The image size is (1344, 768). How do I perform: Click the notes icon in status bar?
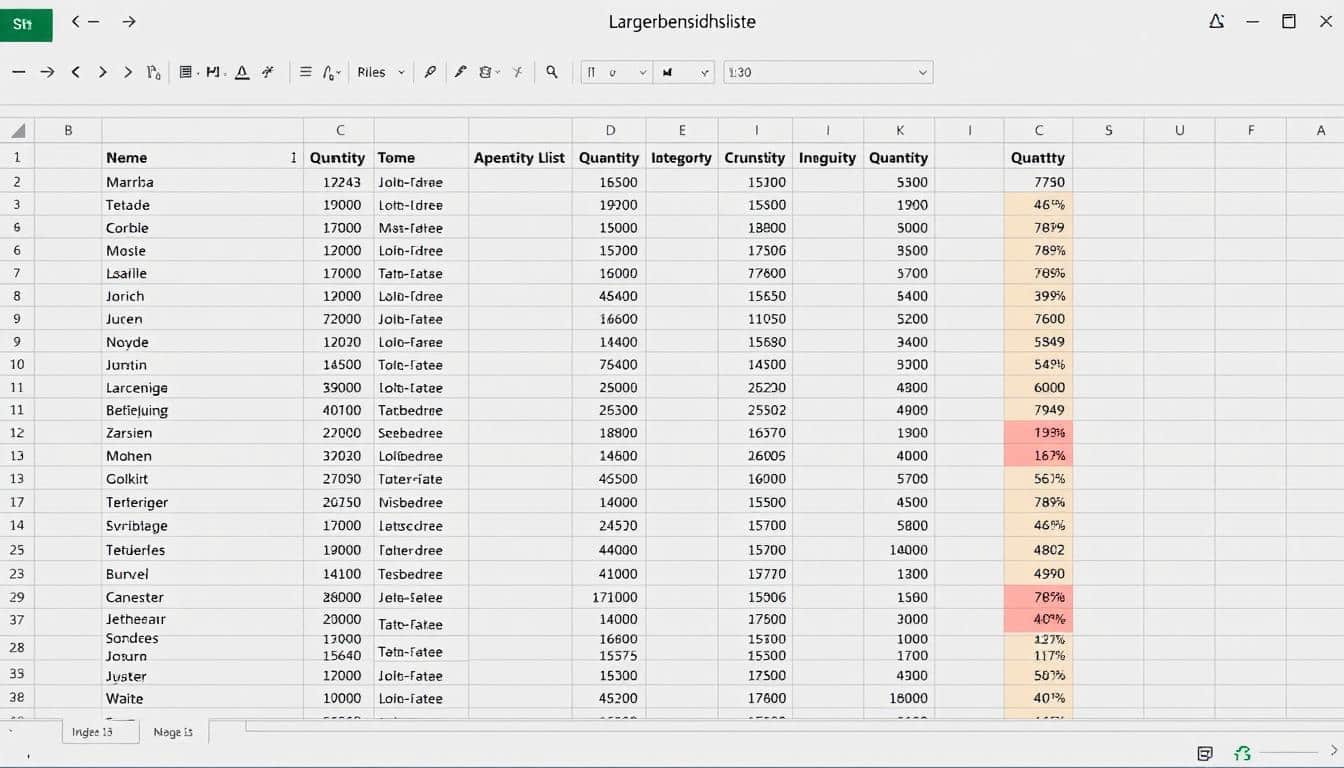(1205, 753)
